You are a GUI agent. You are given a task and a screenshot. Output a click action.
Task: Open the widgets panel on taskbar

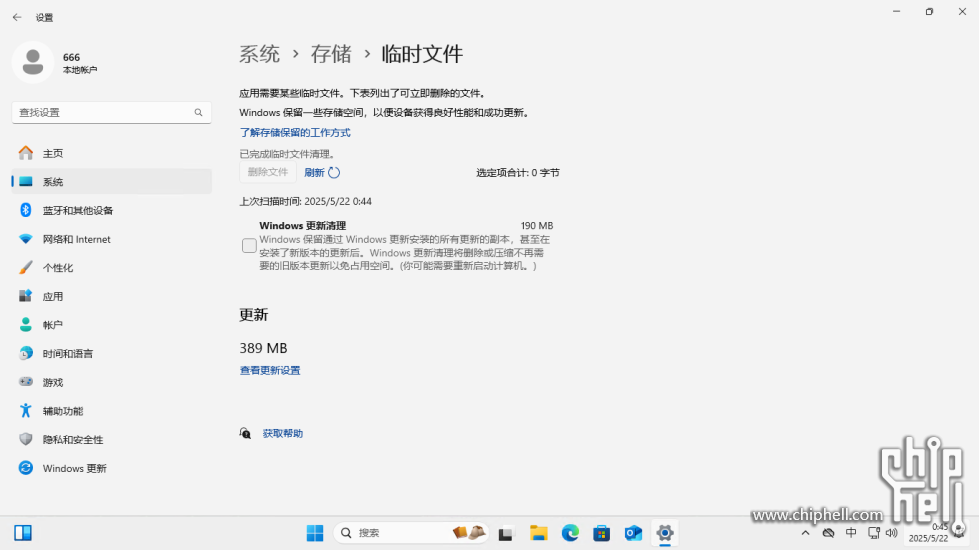point(23,533)
